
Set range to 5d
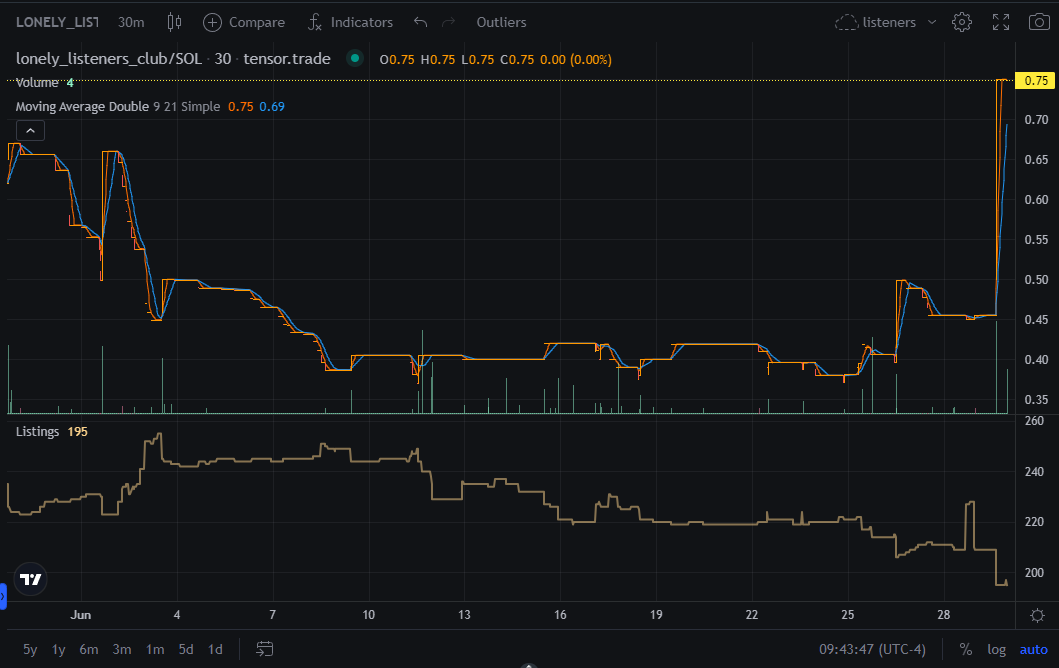pyautogui.click(x=186, y=649)
